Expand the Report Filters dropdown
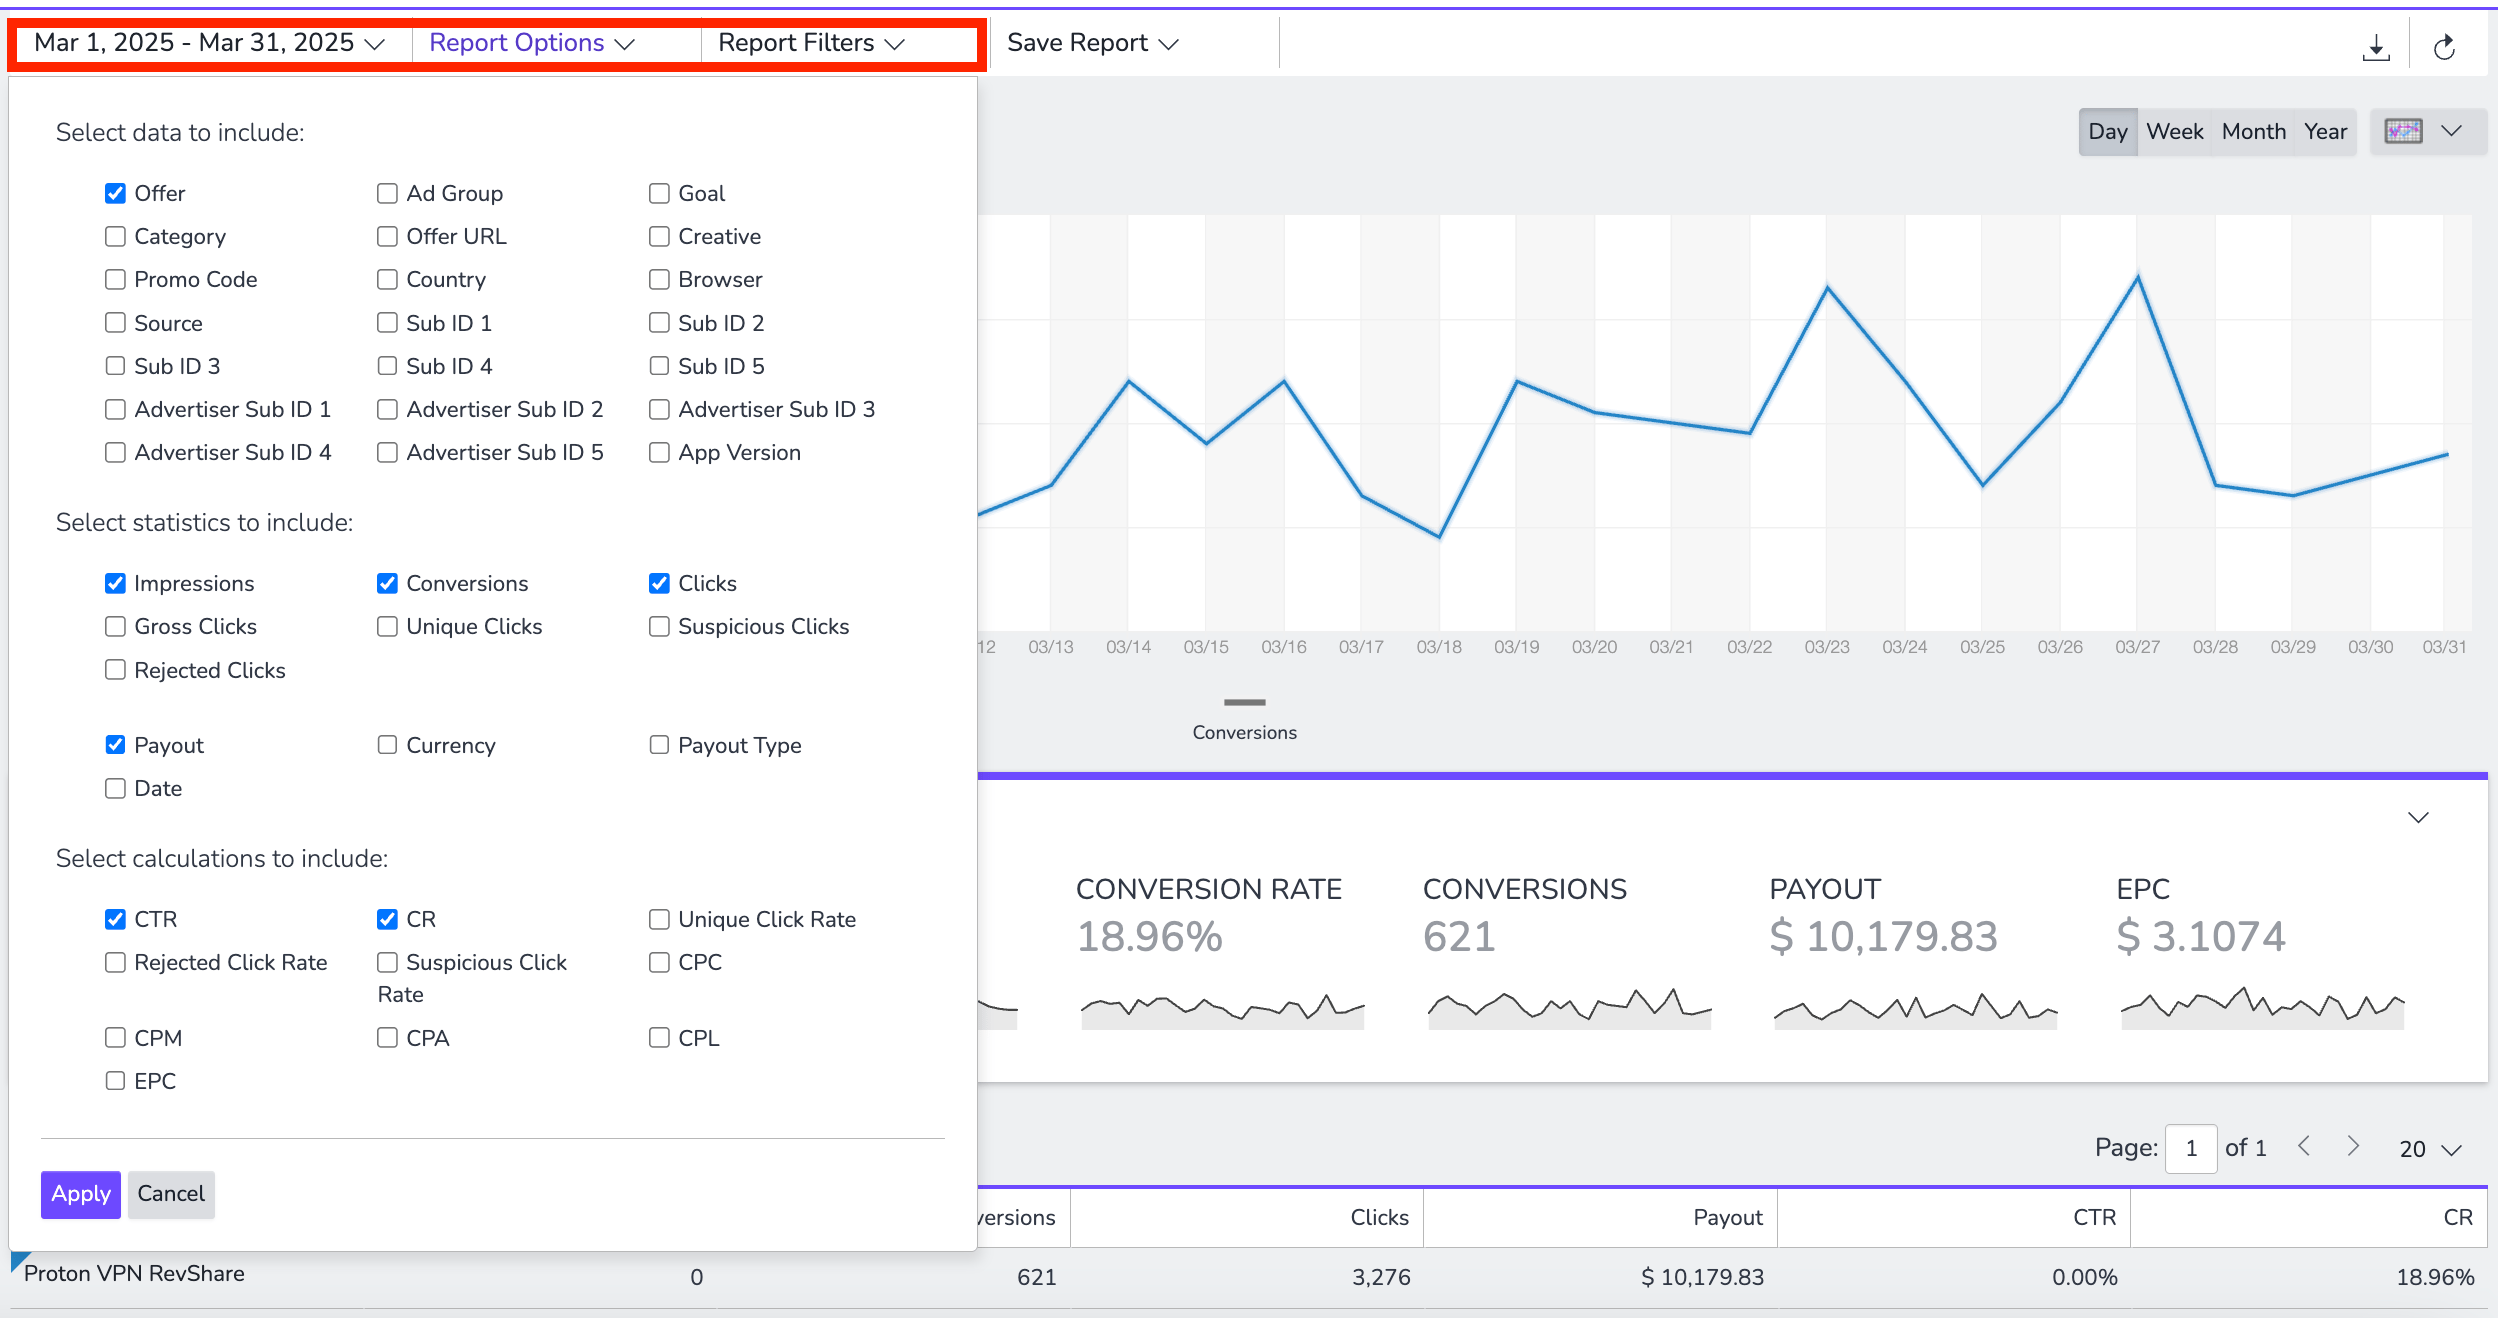 812,43
